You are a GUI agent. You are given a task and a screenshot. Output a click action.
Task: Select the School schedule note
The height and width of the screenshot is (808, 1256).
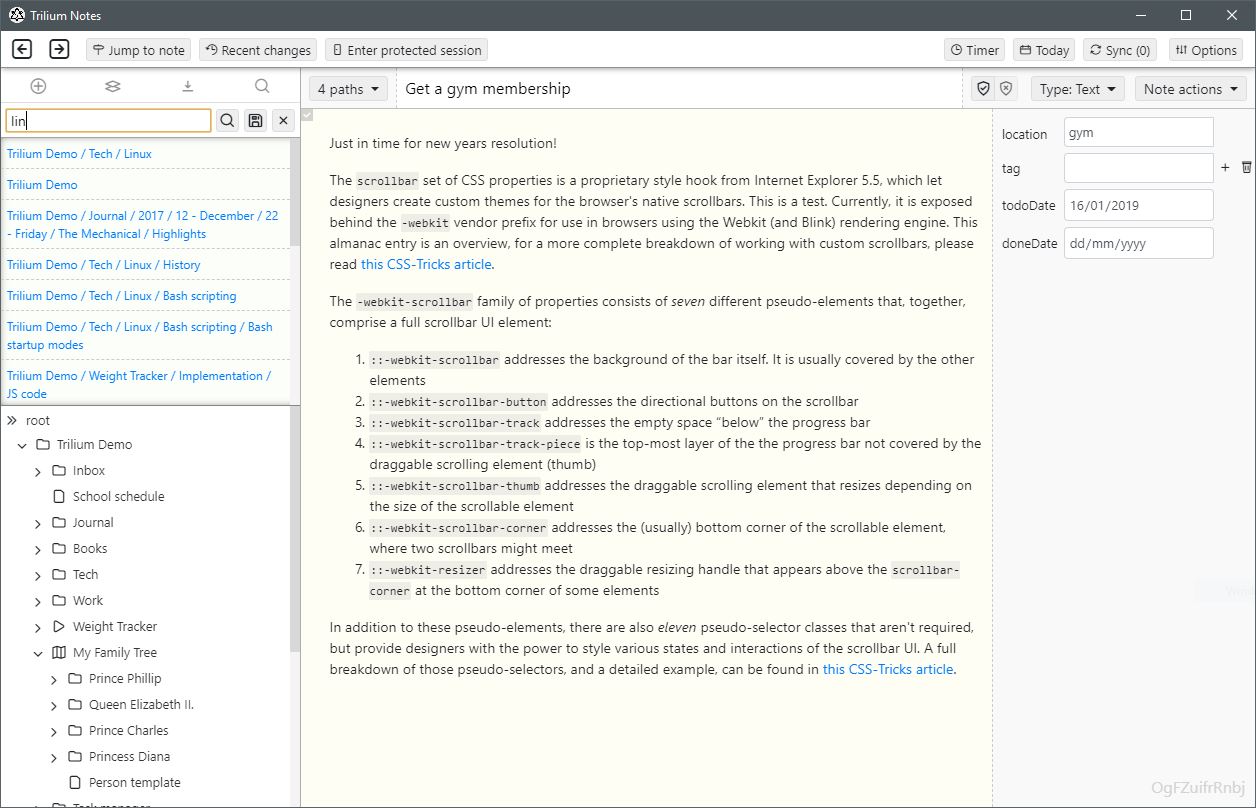pyautogui.click(x=118, y=496)
